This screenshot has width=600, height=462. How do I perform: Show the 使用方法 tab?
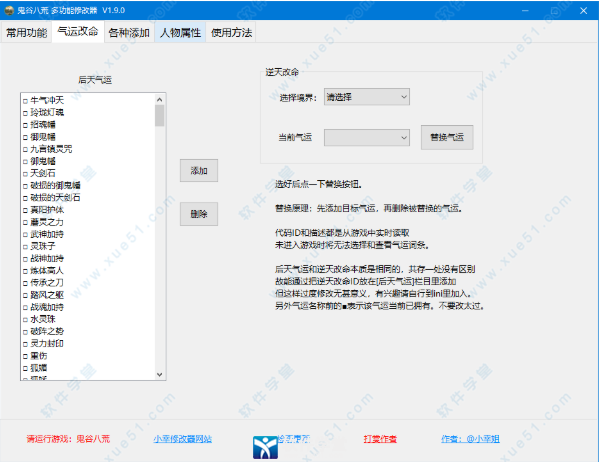pyautogui.click(x=230, y=32)
